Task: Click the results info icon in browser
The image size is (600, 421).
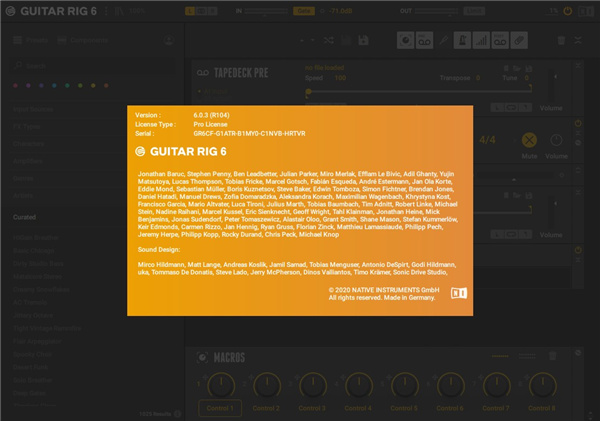Action: [x=178, y=414]
